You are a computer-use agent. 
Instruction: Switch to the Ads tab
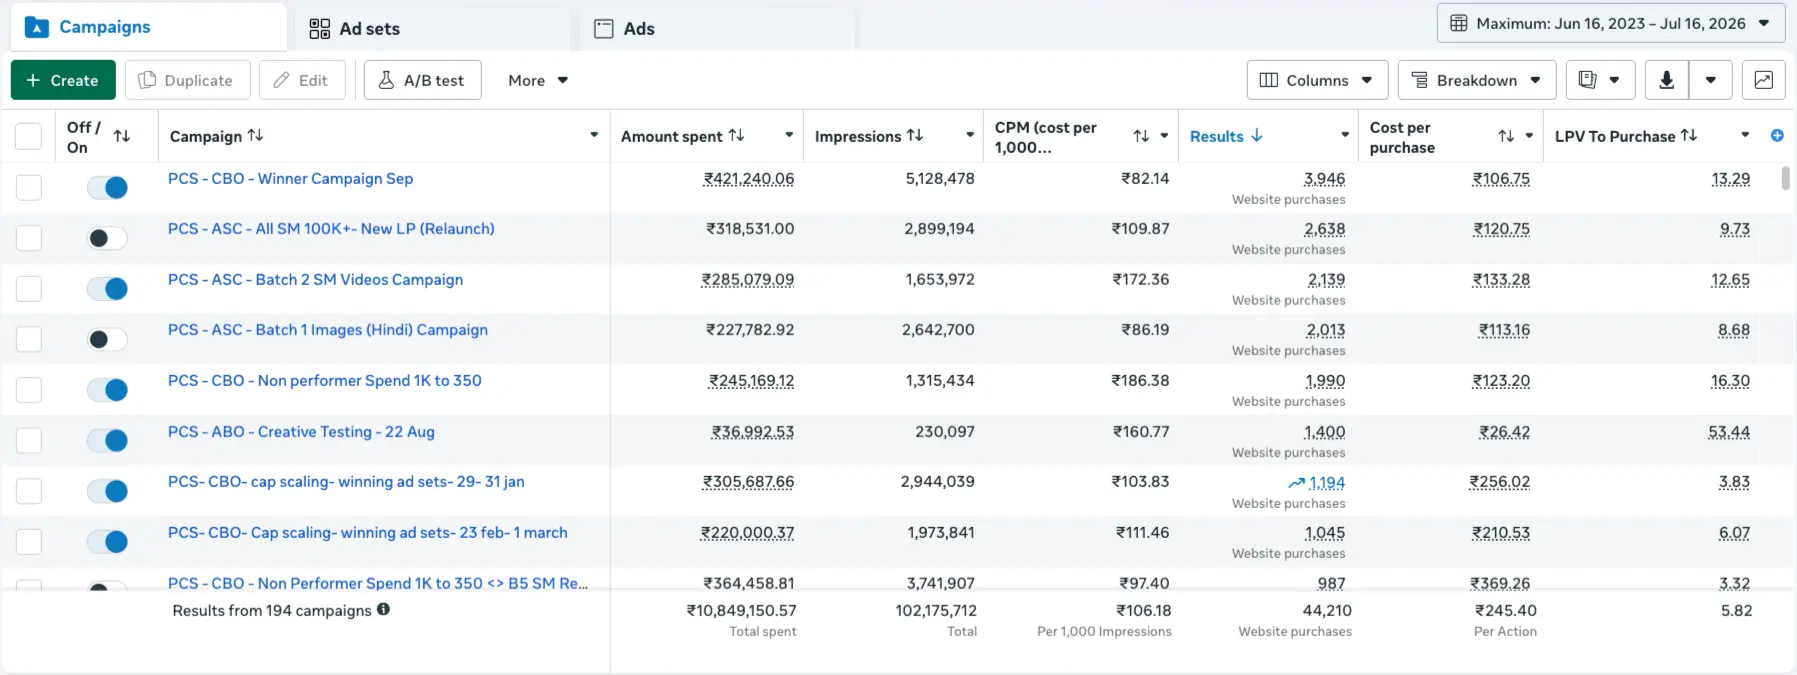click(x=624, y=29)
